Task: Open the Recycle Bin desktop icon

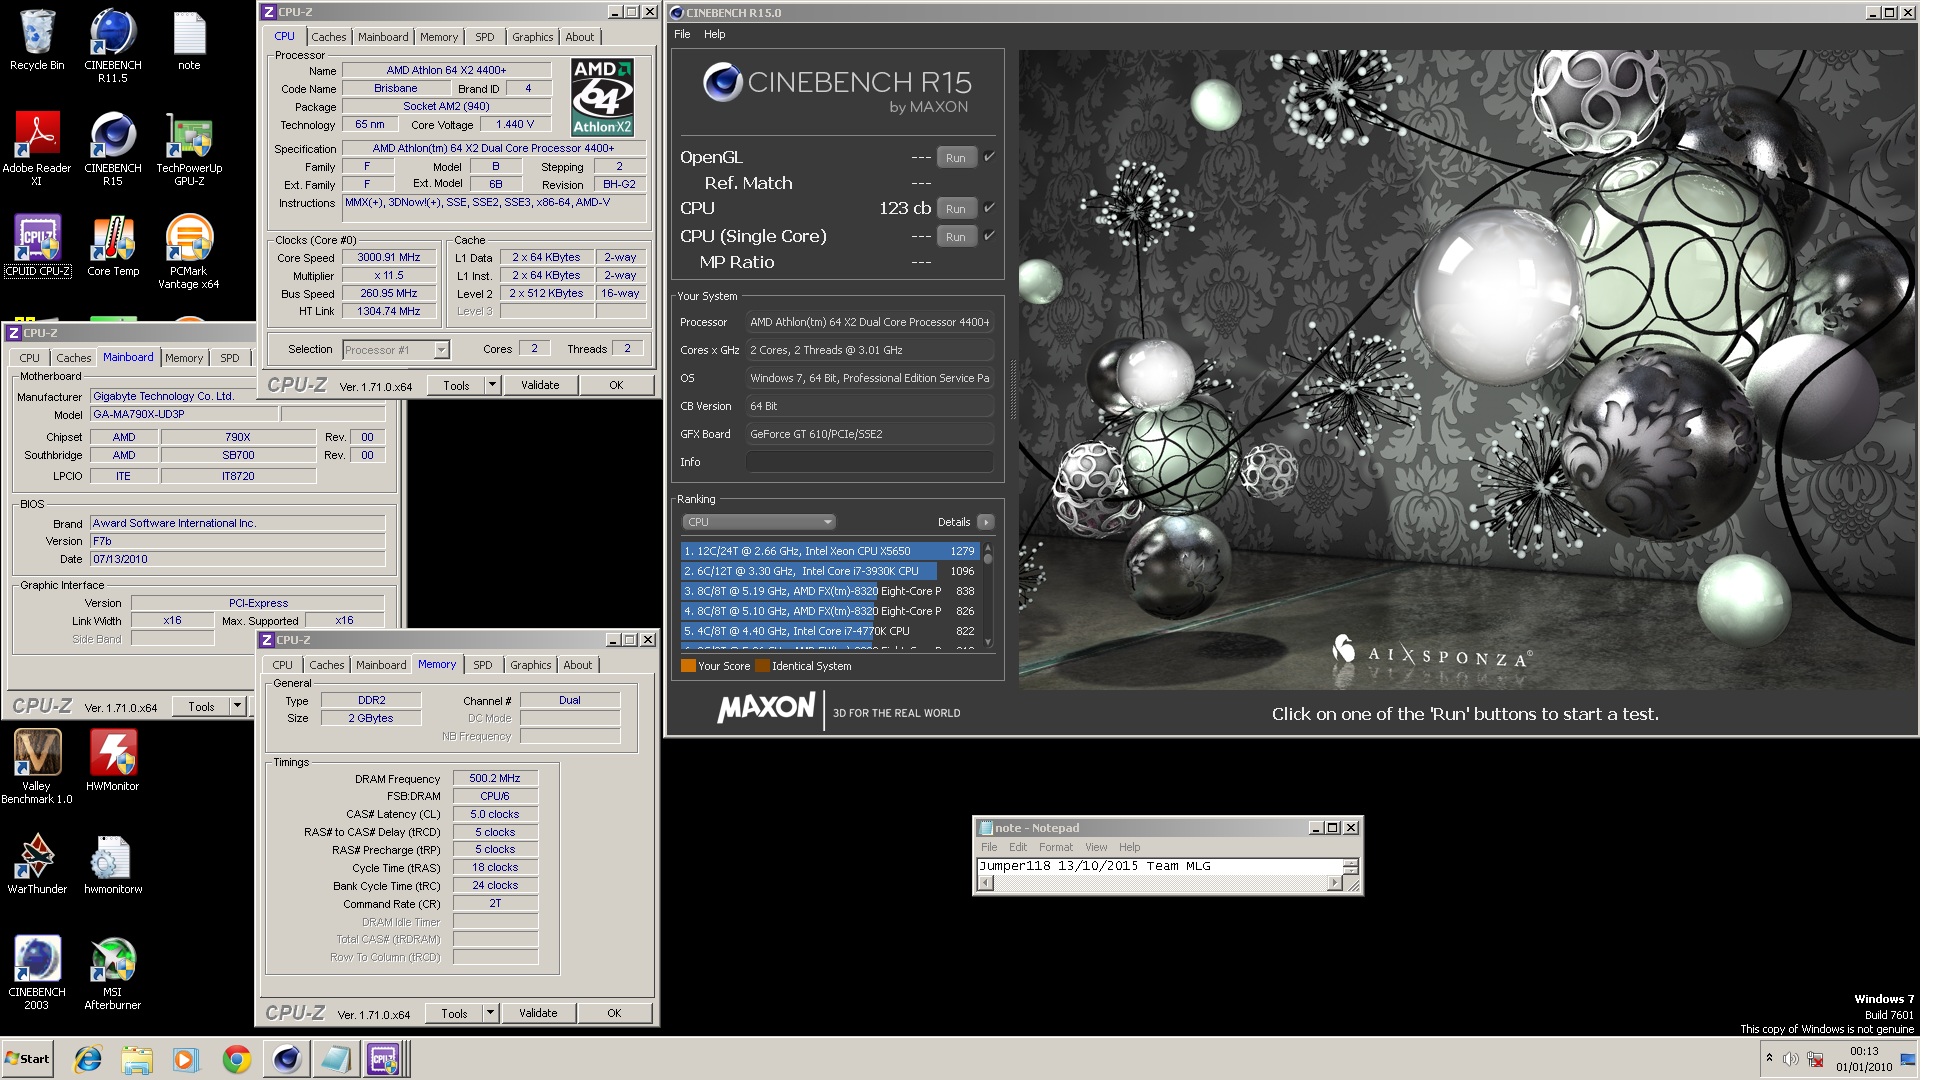Action: 37,40
